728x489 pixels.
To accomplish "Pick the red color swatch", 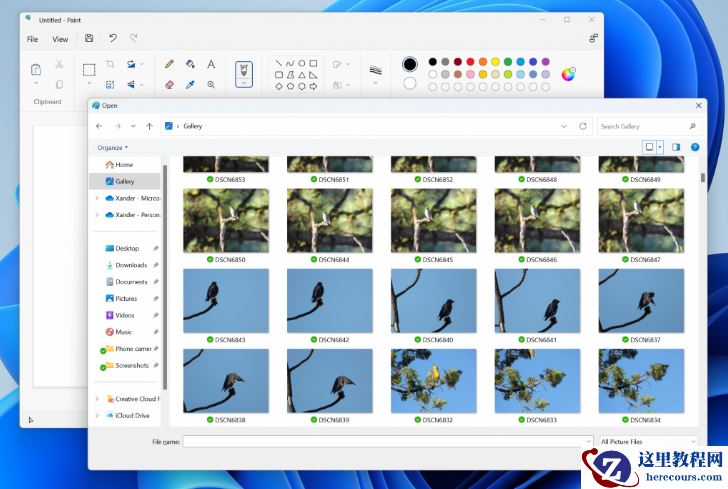I will click(470, 62).
